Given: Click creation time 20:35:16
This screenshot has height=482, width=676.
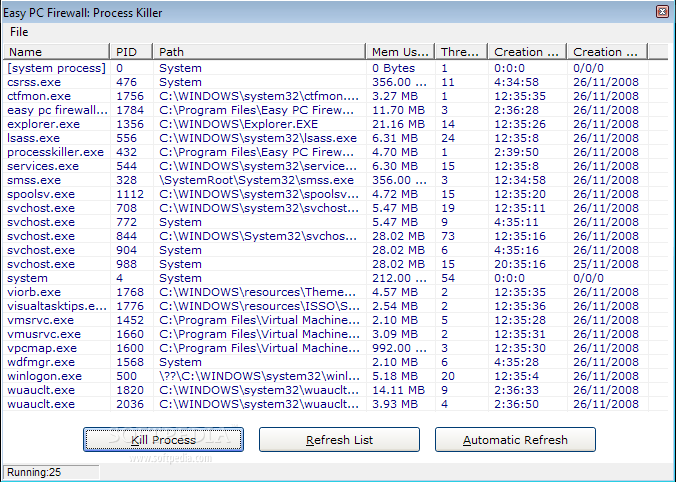Looking at the screenshot, I should click(x=520, y=264).
